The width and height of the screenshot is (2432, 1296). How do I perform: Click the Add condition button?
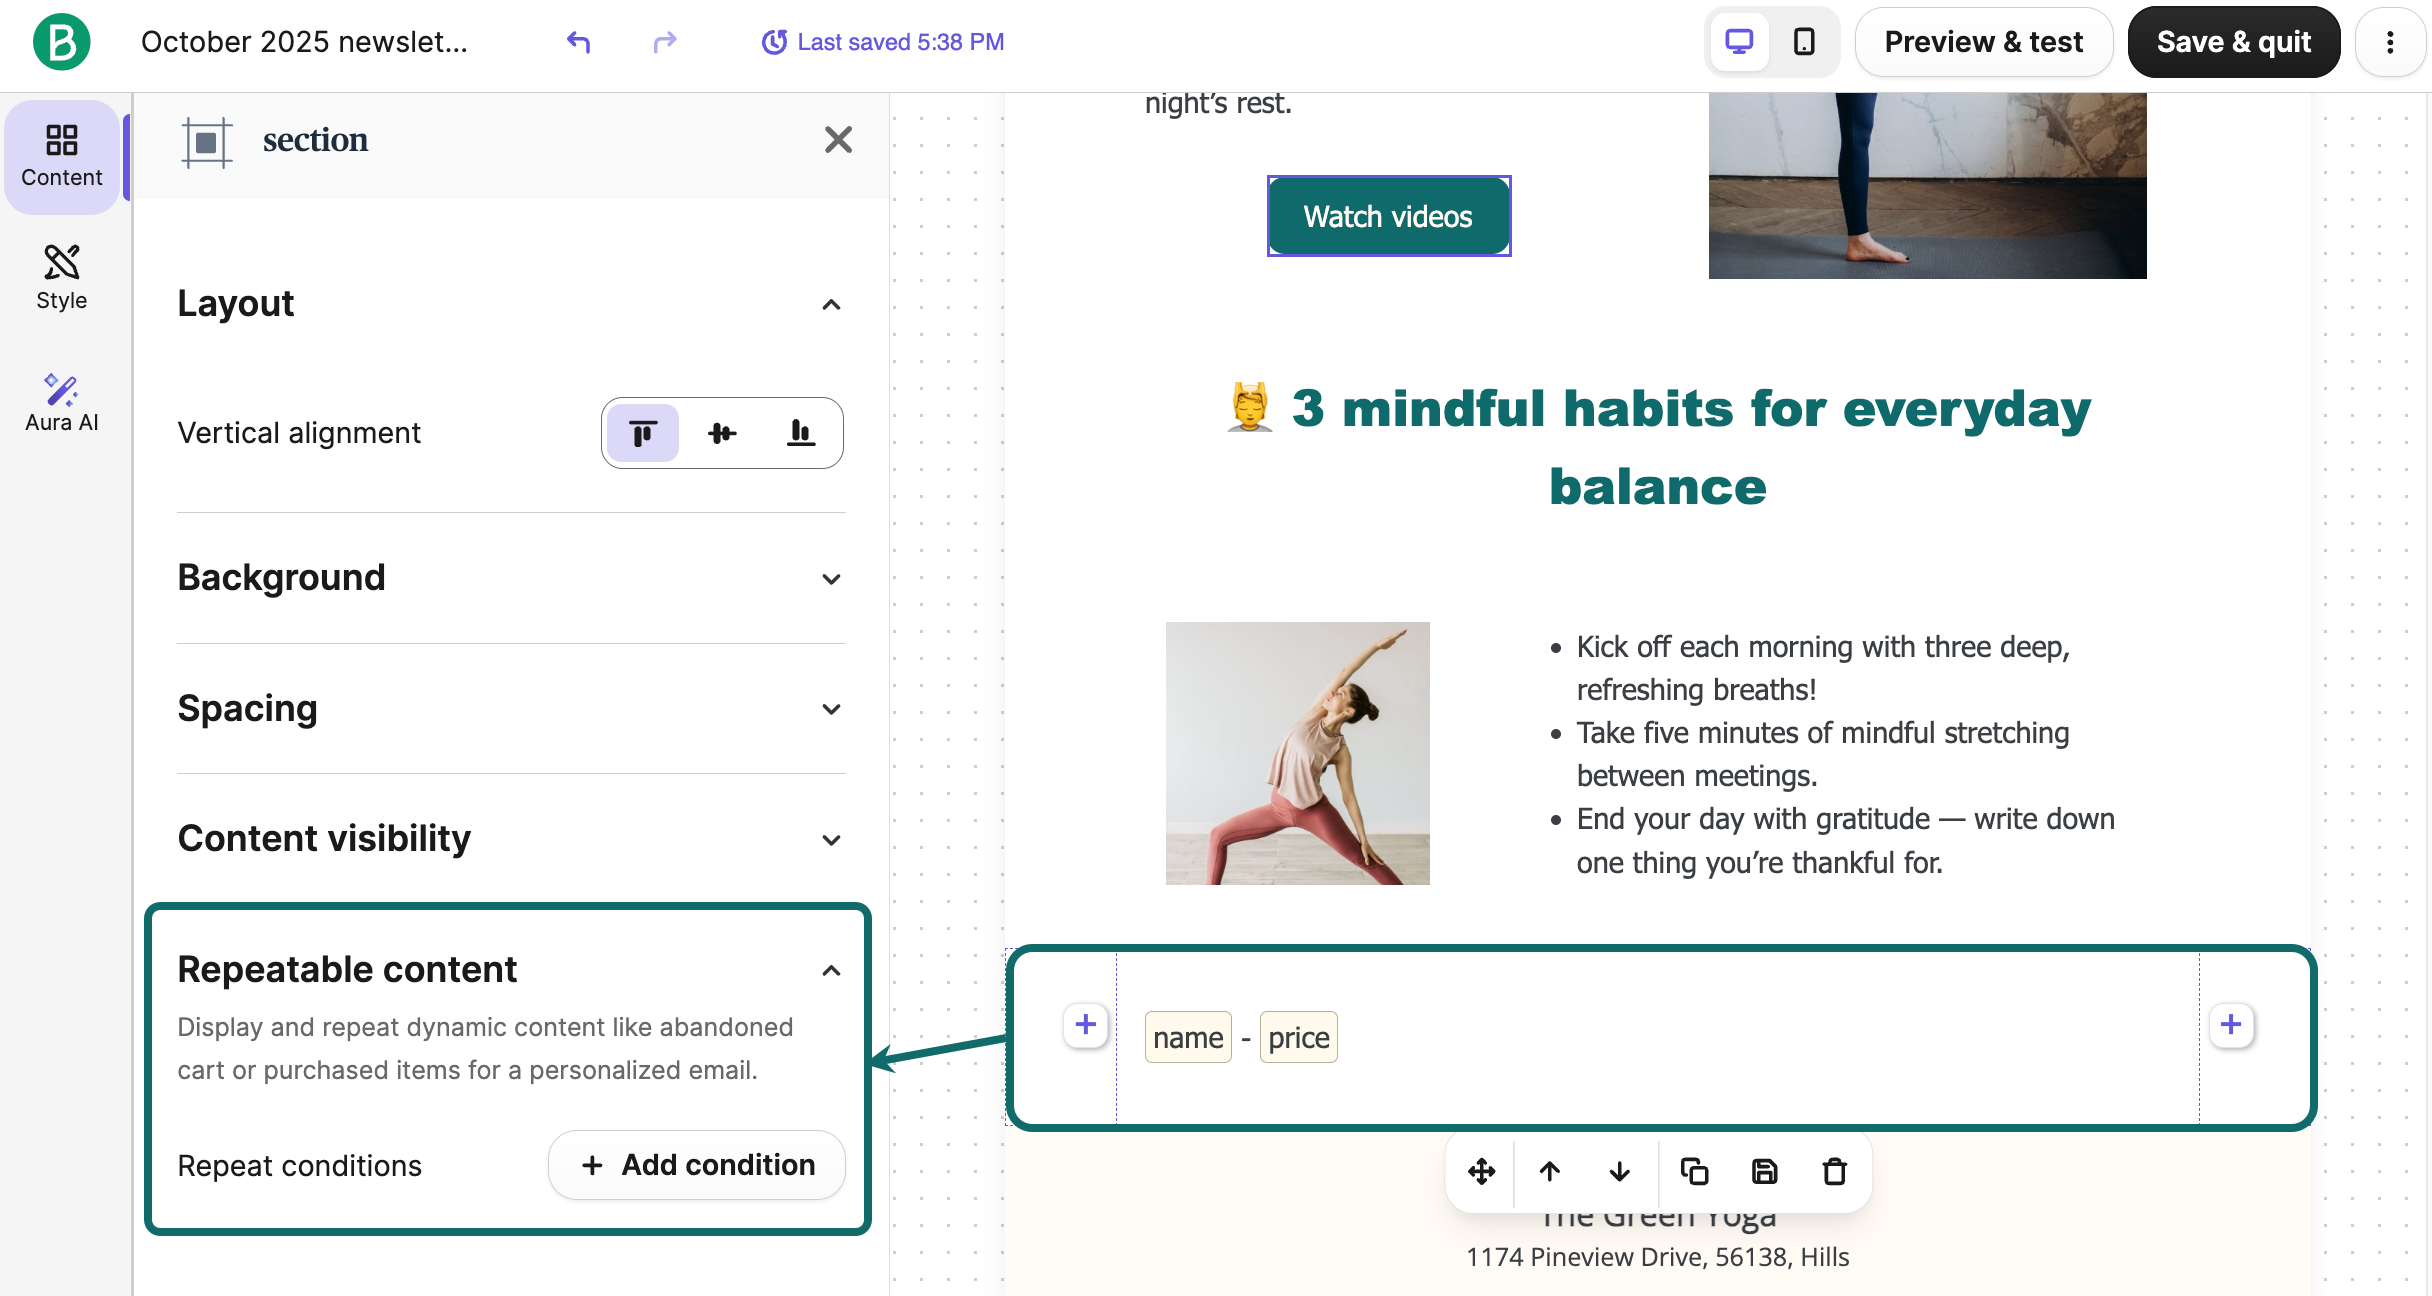point(697,1165)
